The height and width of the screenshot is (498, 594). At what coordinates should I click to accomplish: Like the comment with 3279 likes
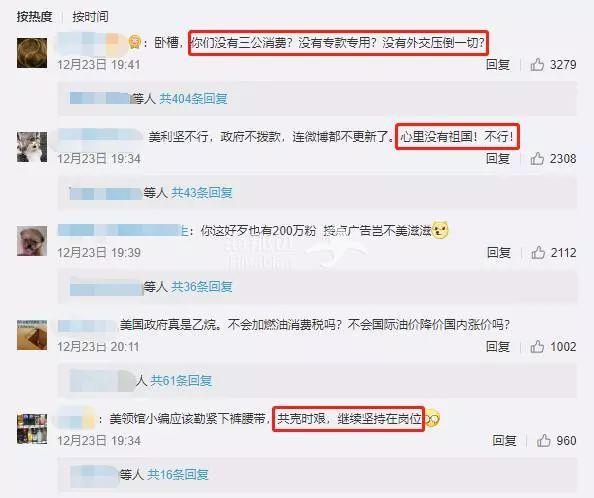pos(537,65)
